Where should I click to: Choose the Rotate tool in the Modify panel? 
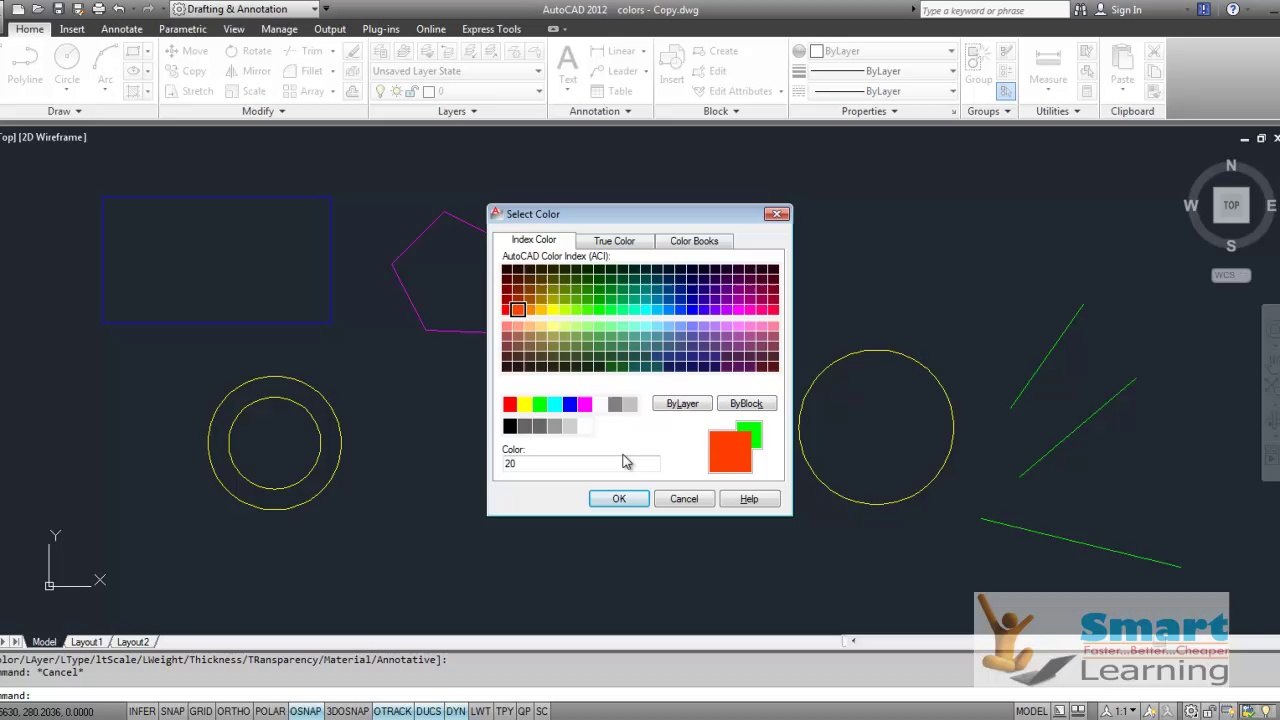pos(248,51)
